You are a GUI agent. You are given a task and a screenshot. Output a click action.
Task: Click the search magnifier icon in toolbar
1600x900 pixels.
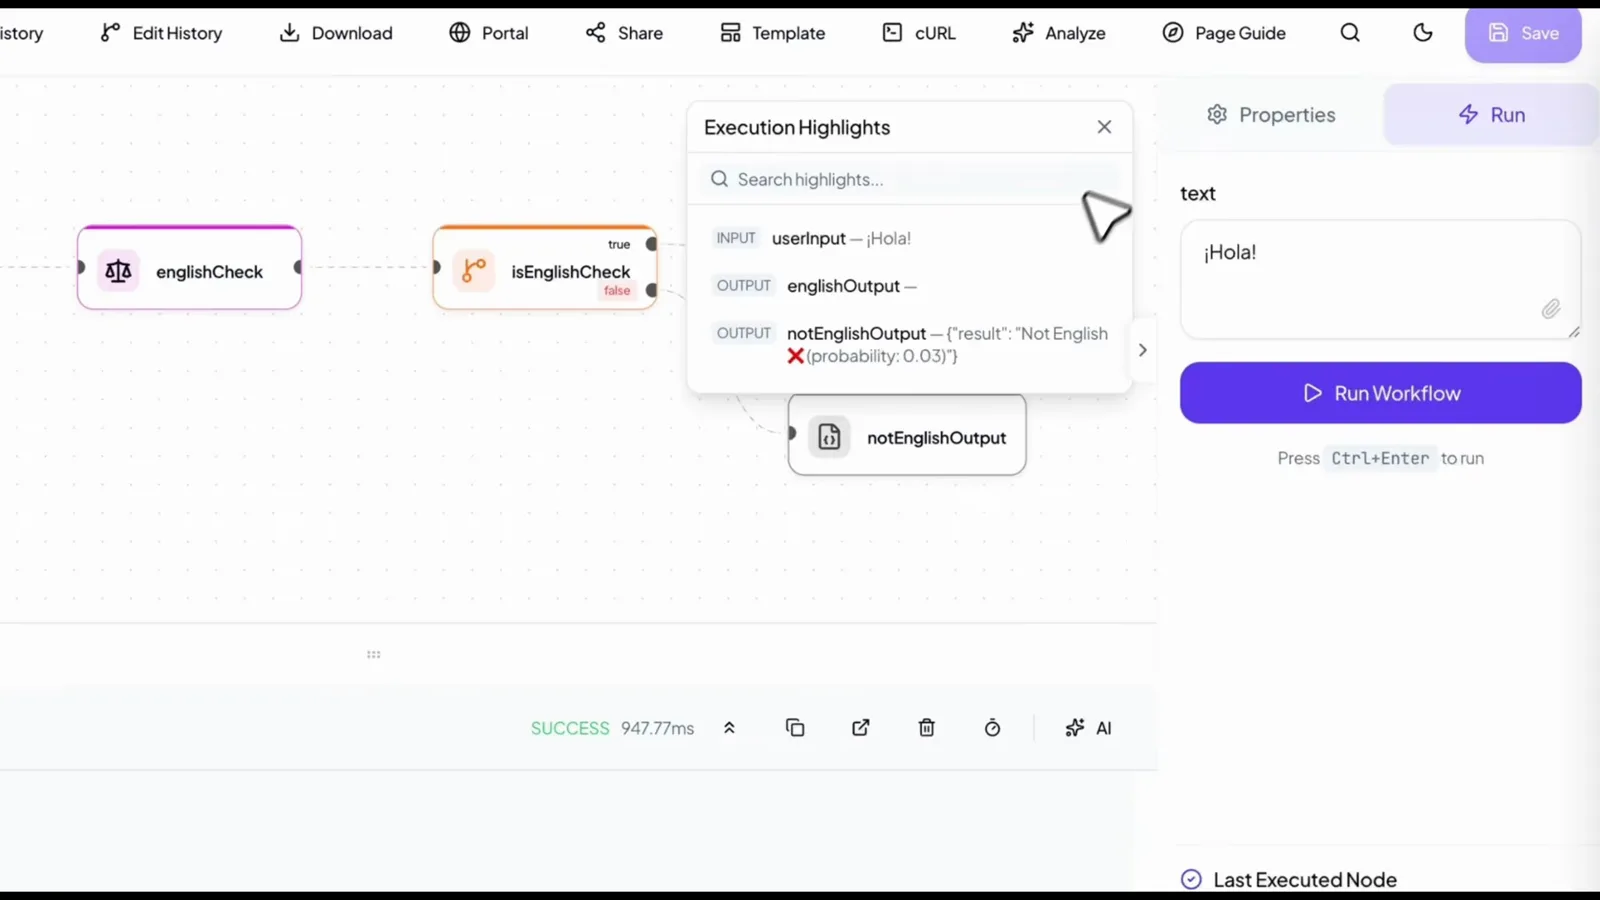point(1350,33)
